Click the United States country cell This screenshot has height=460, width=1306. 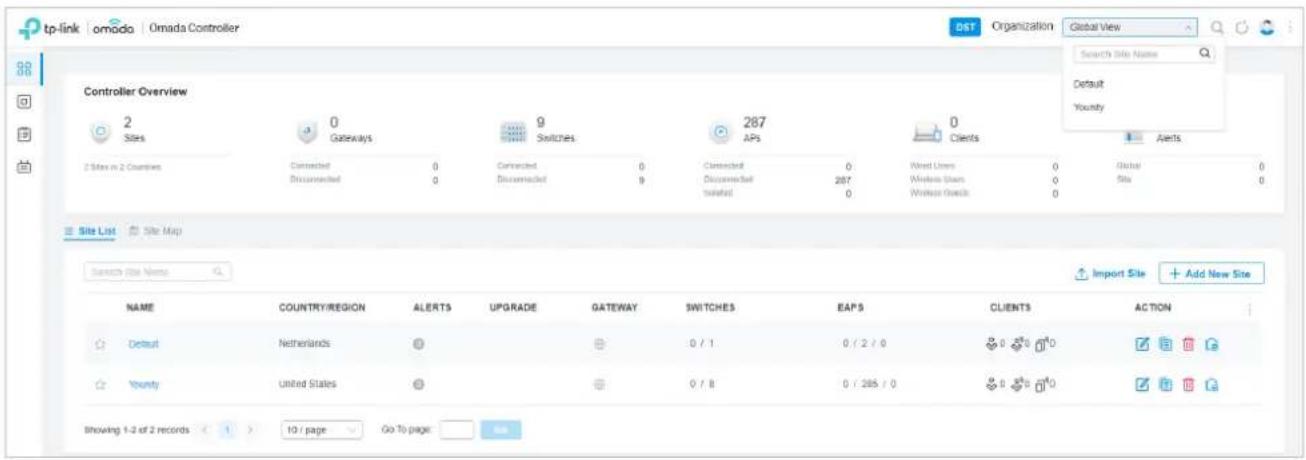click(308, 384)
